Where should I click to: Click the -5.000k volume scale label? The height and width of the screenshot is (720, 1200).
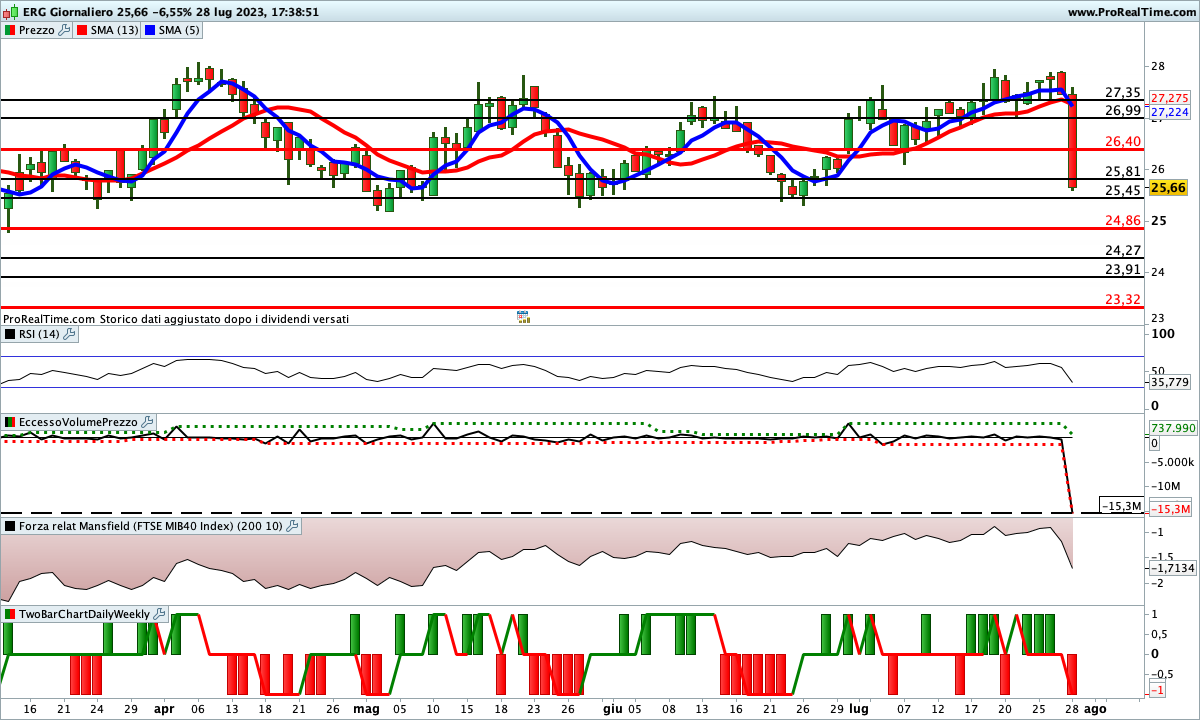click(x=1171, y=462)
